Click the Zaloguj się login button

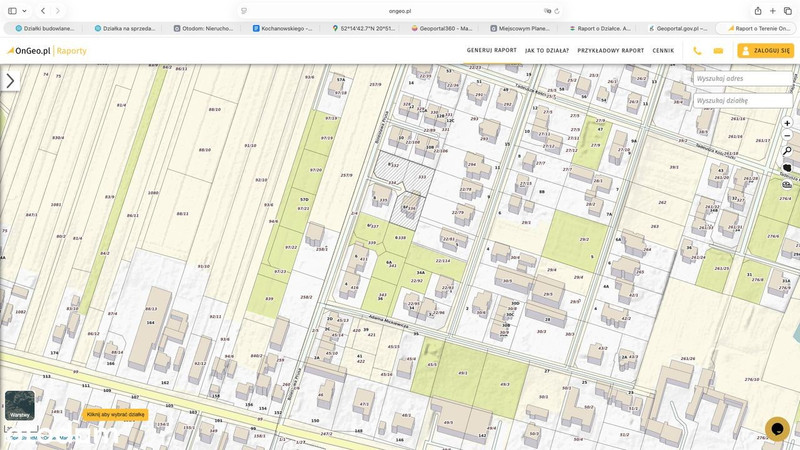pos(765,50)
